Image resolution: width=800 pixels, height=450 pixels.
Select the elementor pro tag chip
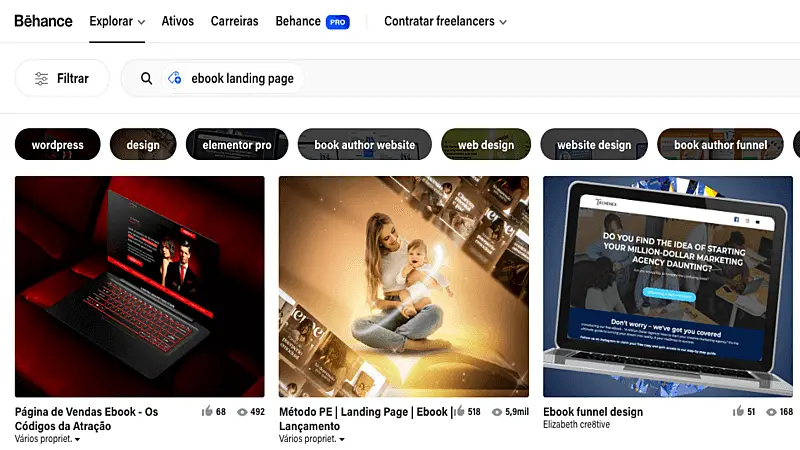(237, 144)
